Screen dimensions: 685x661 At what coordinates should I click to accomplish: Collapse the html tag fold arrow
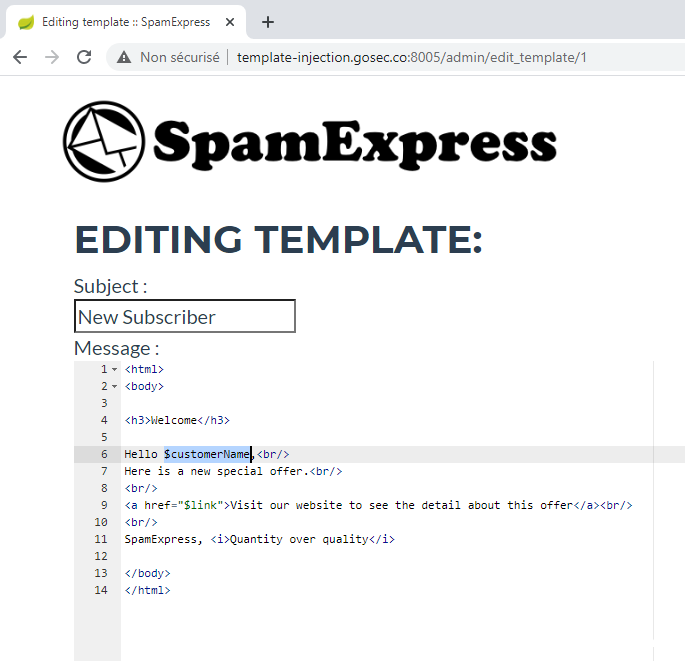click(x=114, y=369)
